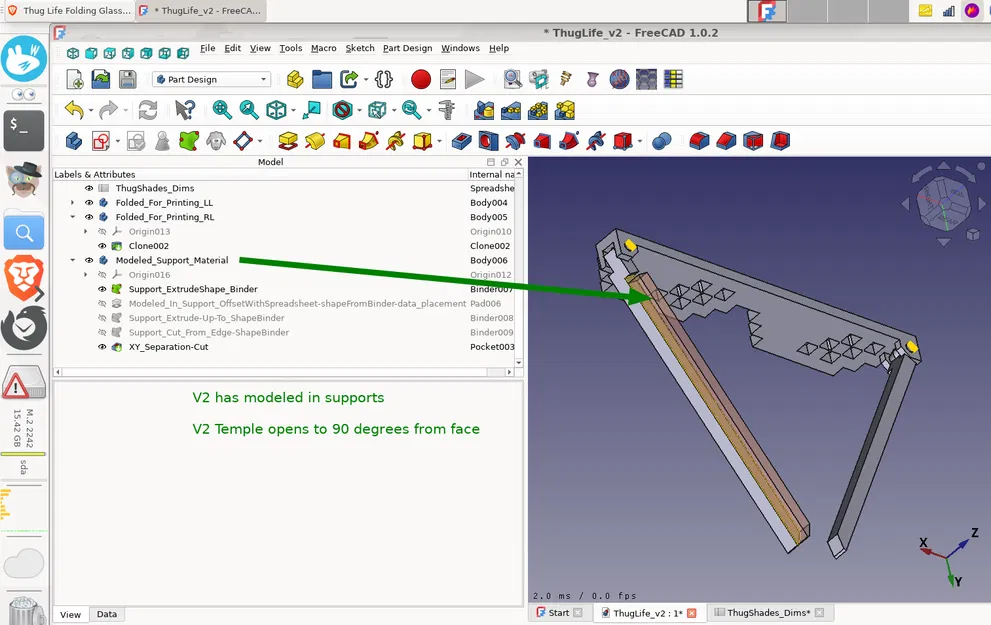Open the Sketch menu

click(360, 48)
